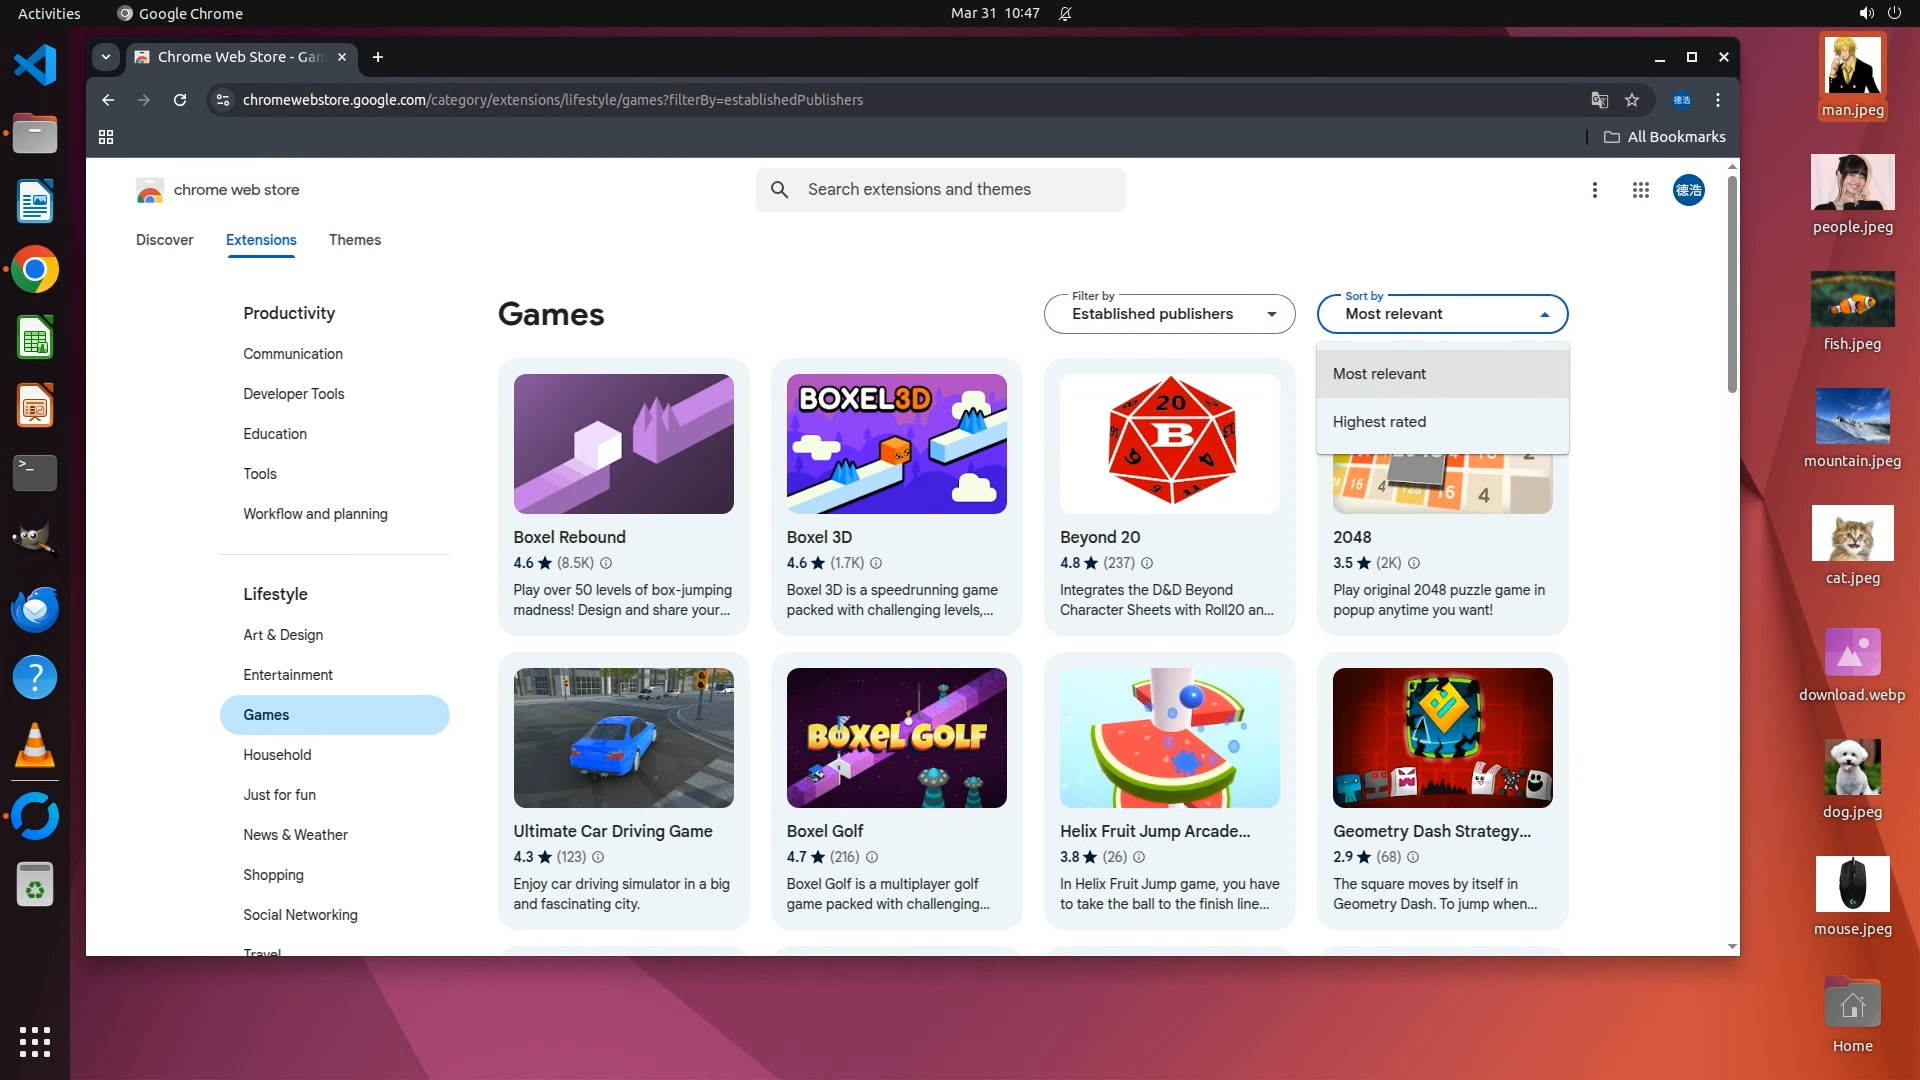Open the Filter by Established publishers dropdown
This screenshot has height=1080, width=1920.
pyautogui.click(x=1169, y=314)
